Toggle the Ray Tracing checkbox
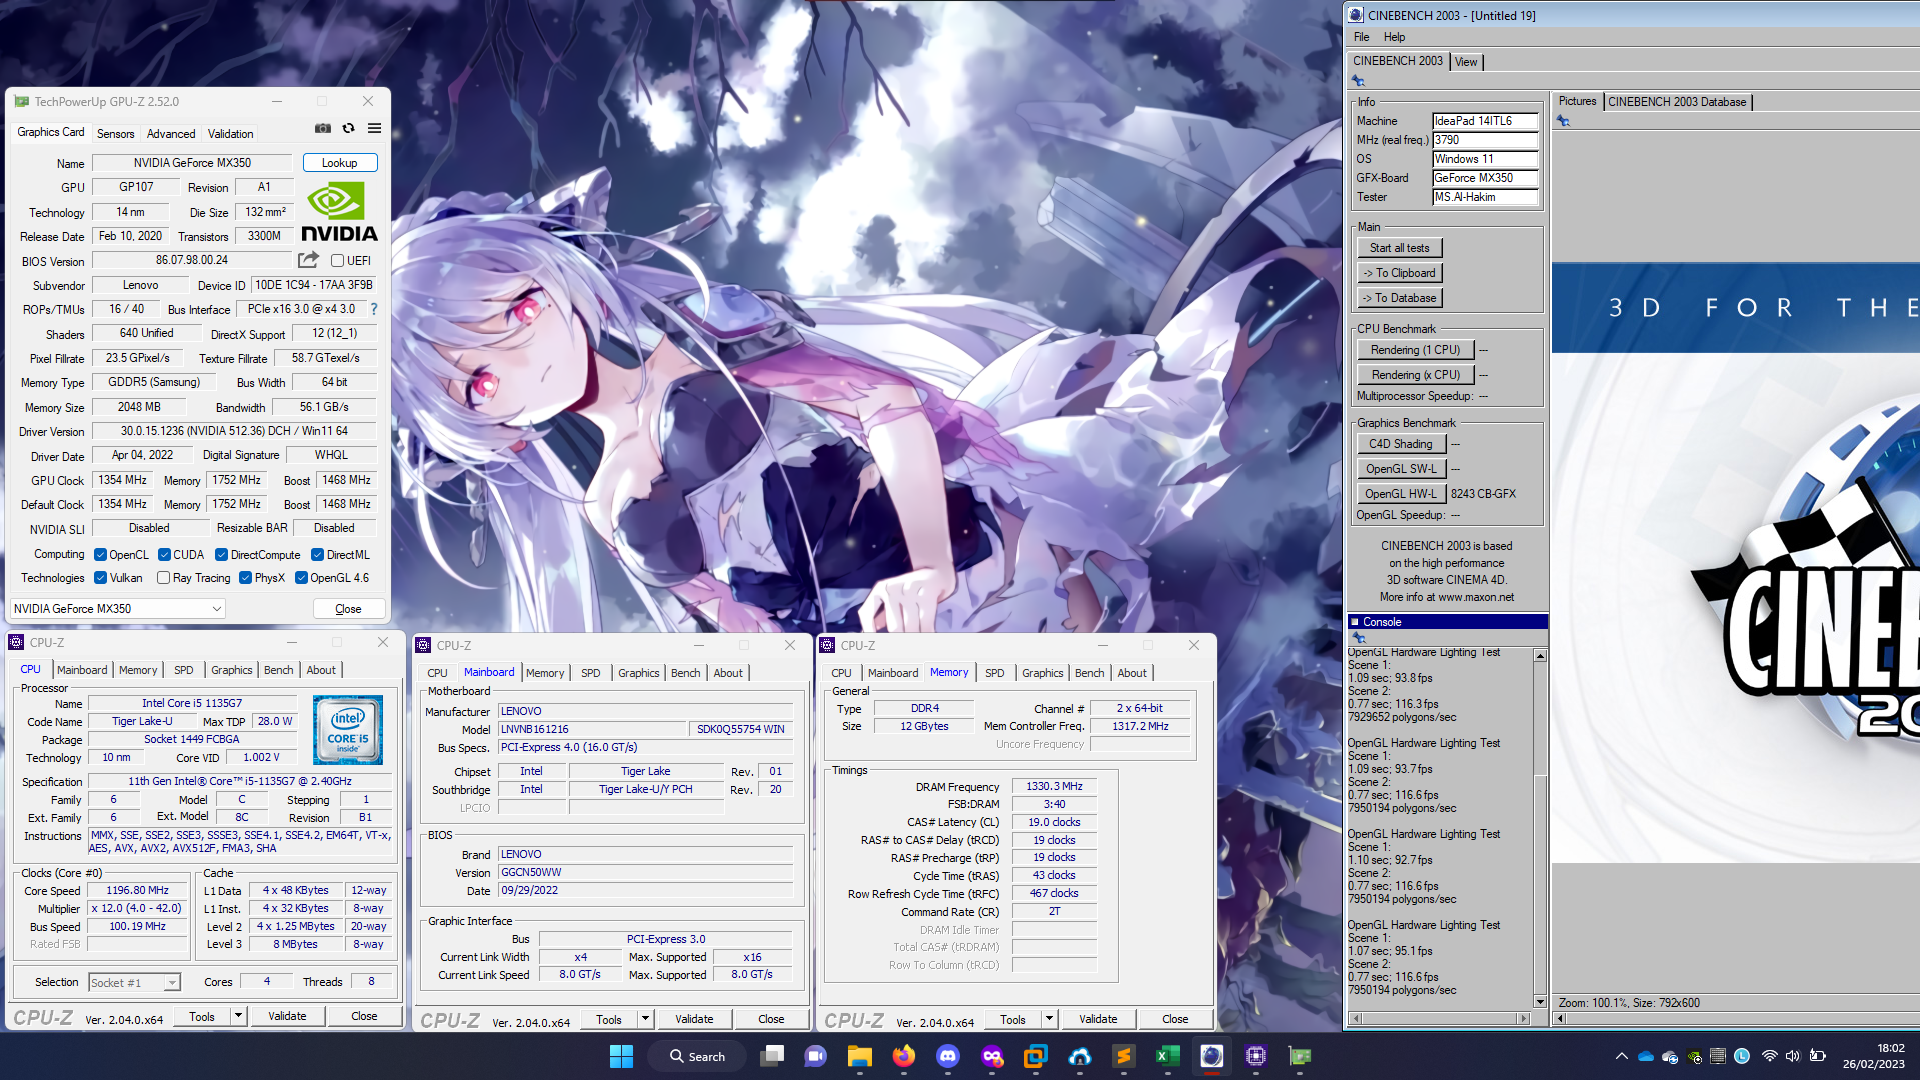Image resolution: width=1920 pixels, height=1080 pixels. coord(164,578)
